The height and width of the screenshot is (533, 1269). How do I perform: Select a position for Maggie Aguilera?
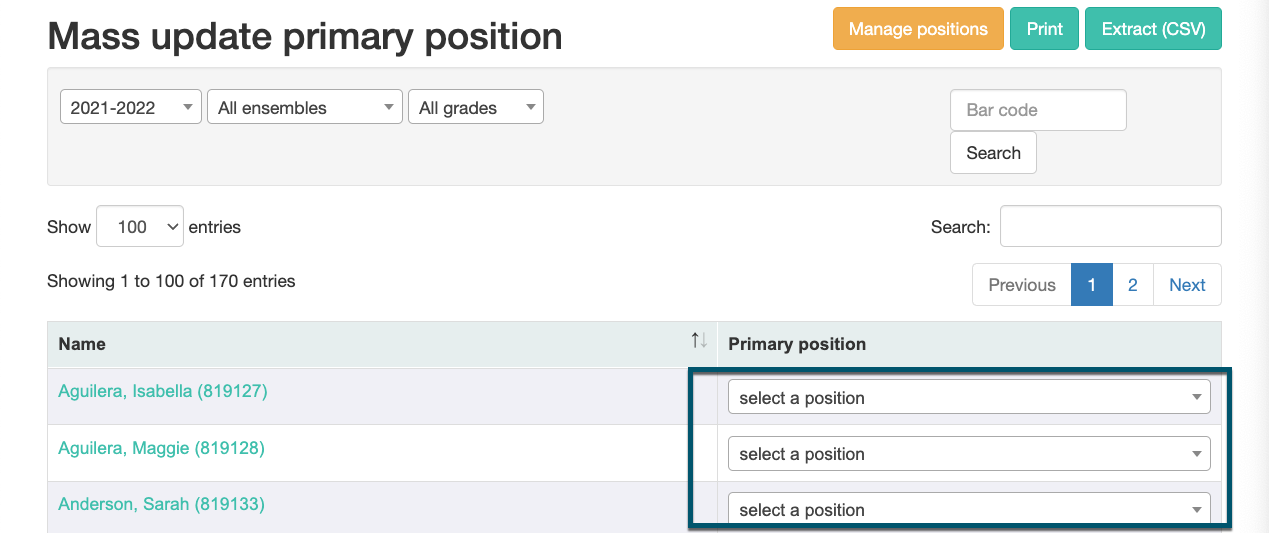point(968,454)
